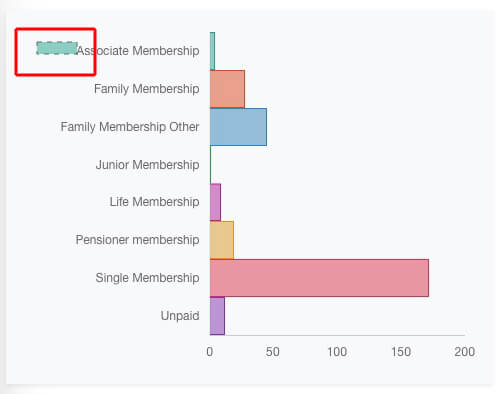This screenshot has width=502, height=394.
Task: Select the Associate Membership bar
Action: 212,51
